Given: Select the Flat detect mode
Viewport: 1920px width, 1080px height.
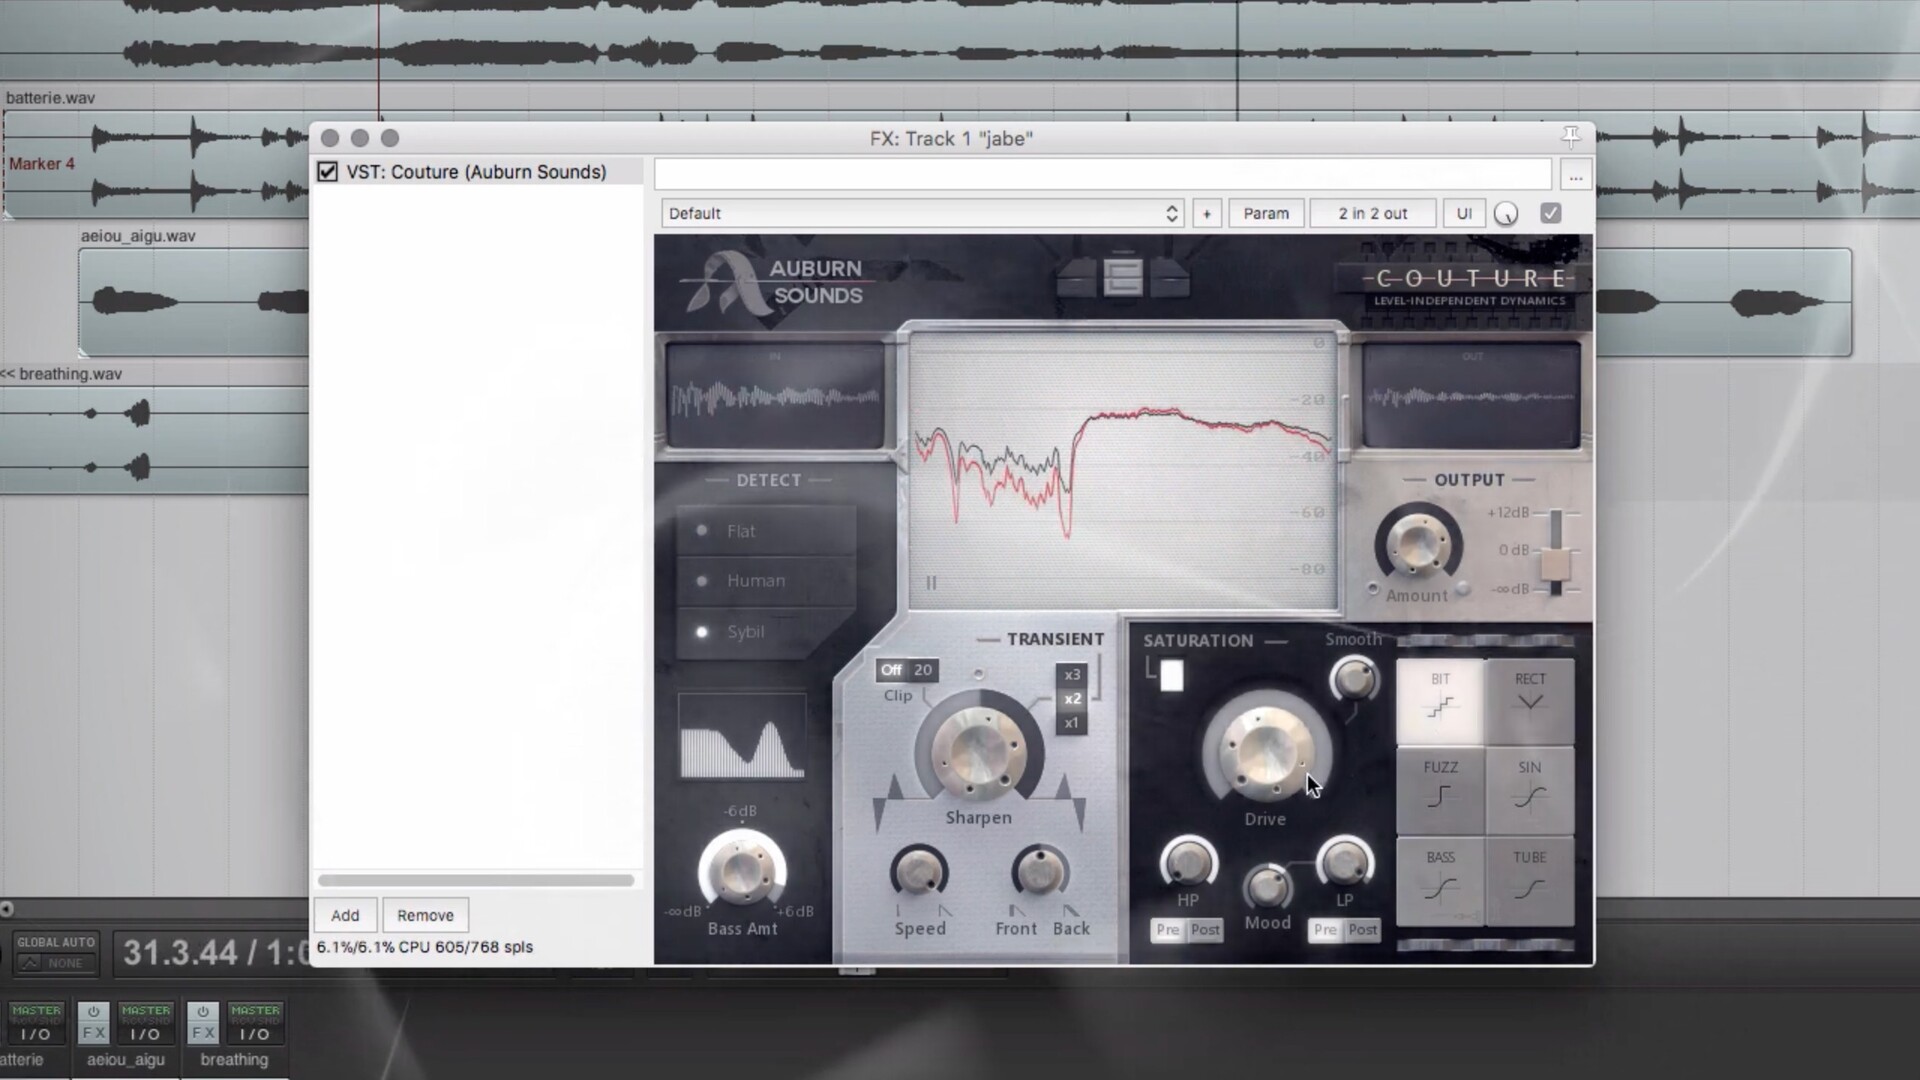Looking at the screenshot, I should pos(766,531).
